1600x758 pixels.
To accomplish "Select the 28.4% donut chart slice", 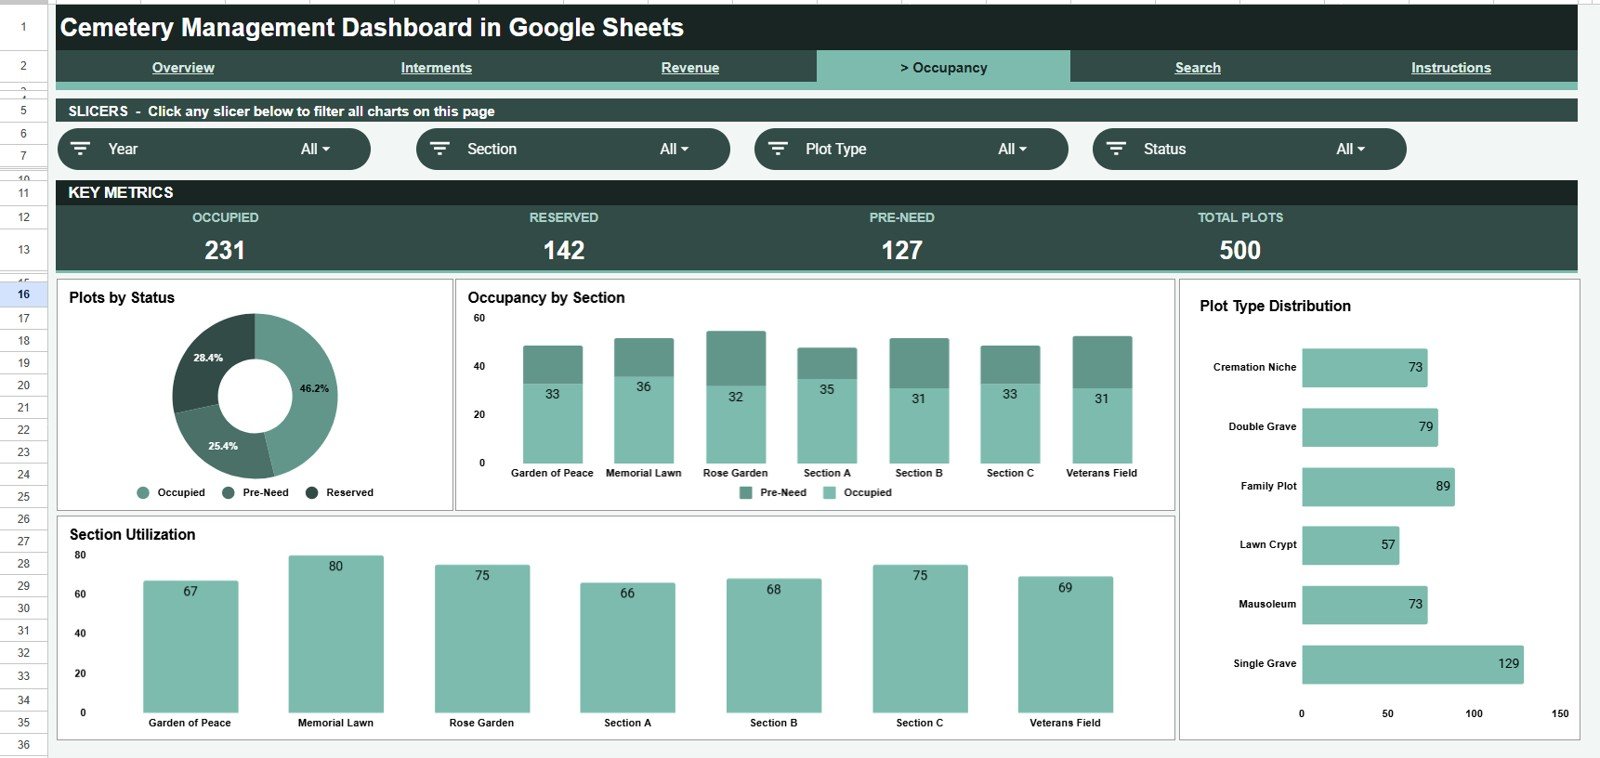I will coord(210,360).
